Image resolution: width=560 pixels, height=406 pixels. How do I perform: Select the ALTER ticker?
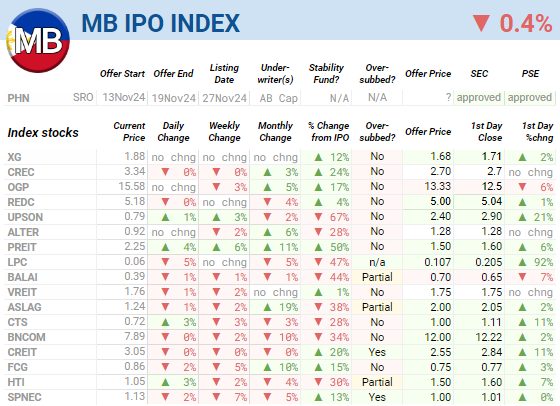[x=23, y=232]
